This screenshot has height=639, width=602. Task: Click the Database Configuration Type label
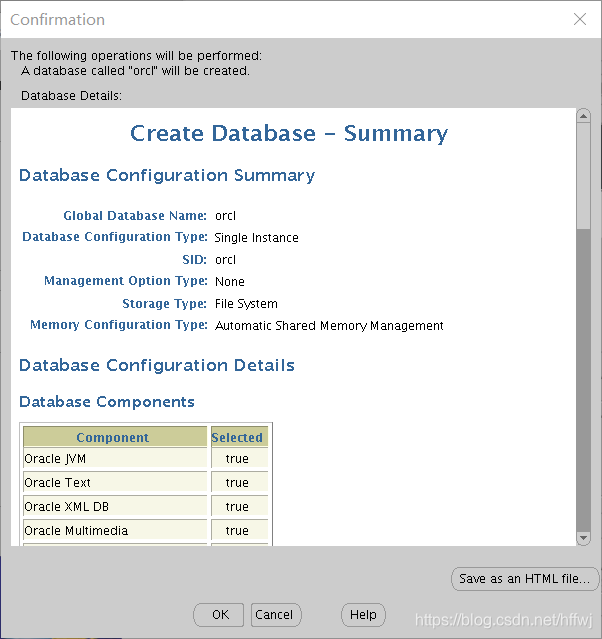[115, 237]
